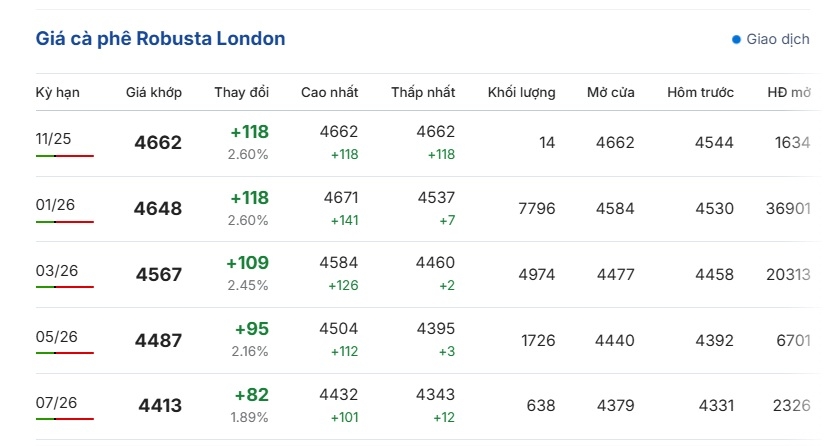Click the Thấp nhất column header
840x446 pixels.
pyautogui.click(x=423, y=92)
